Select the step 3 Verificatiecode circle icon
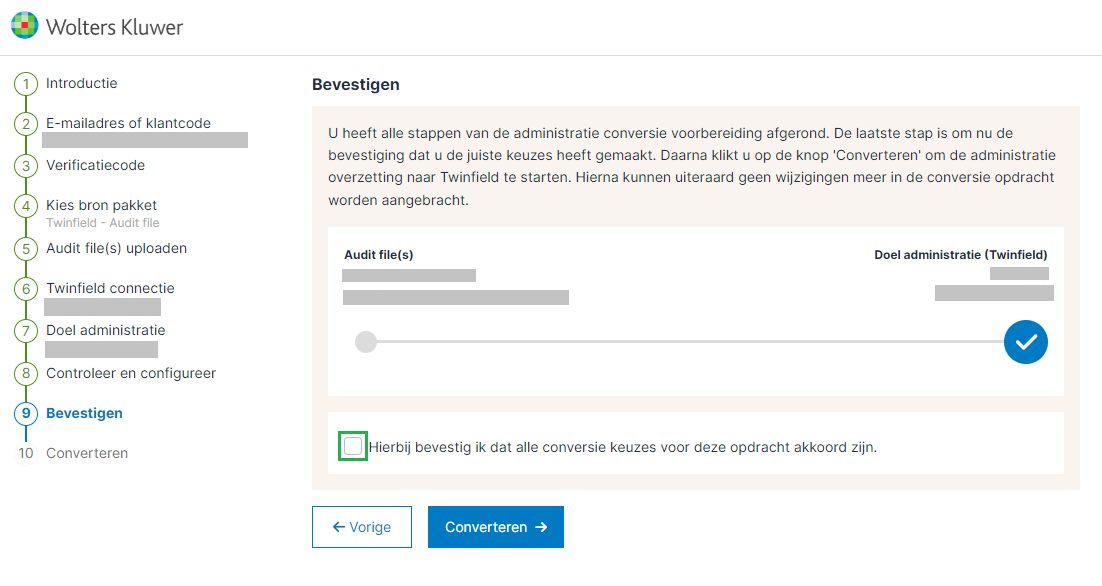The width and height of the screenshot is (1102, 586). [27, 166]
